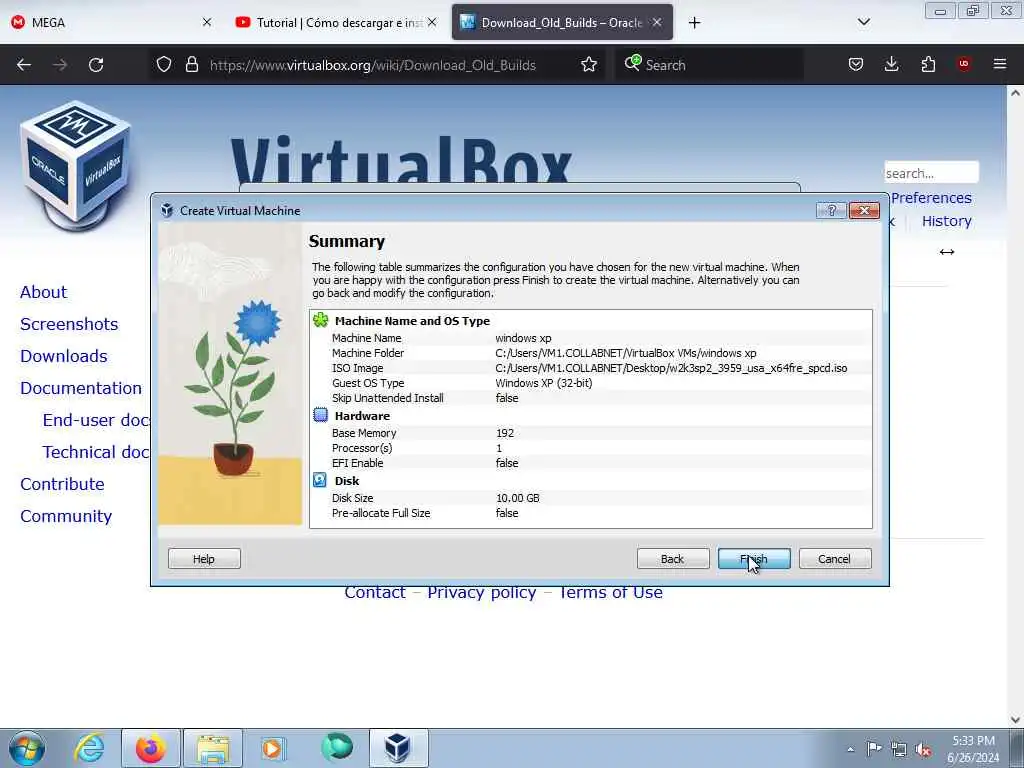Select the Base Memory value 192
The width and height of the screenshot is (1024, 768).
(505, 433)
